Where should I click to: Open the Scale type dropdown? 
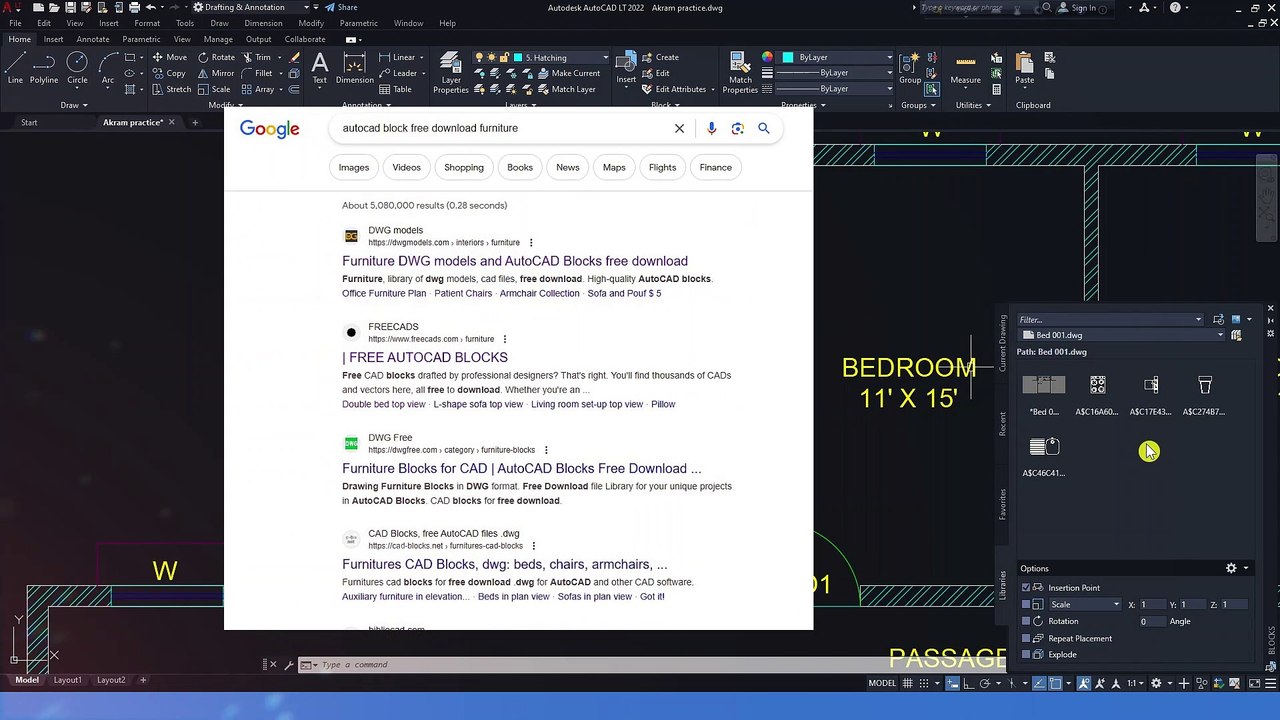(x=1083, y=604)
